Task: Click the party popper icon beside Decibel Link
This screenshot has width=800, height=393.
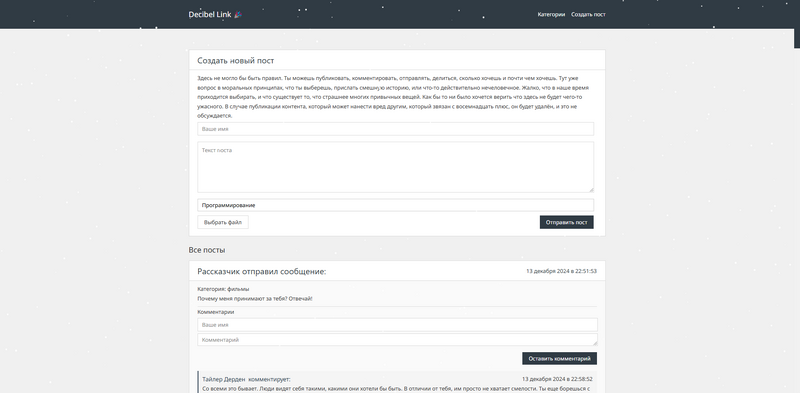Action: click(x=238, y=14)
